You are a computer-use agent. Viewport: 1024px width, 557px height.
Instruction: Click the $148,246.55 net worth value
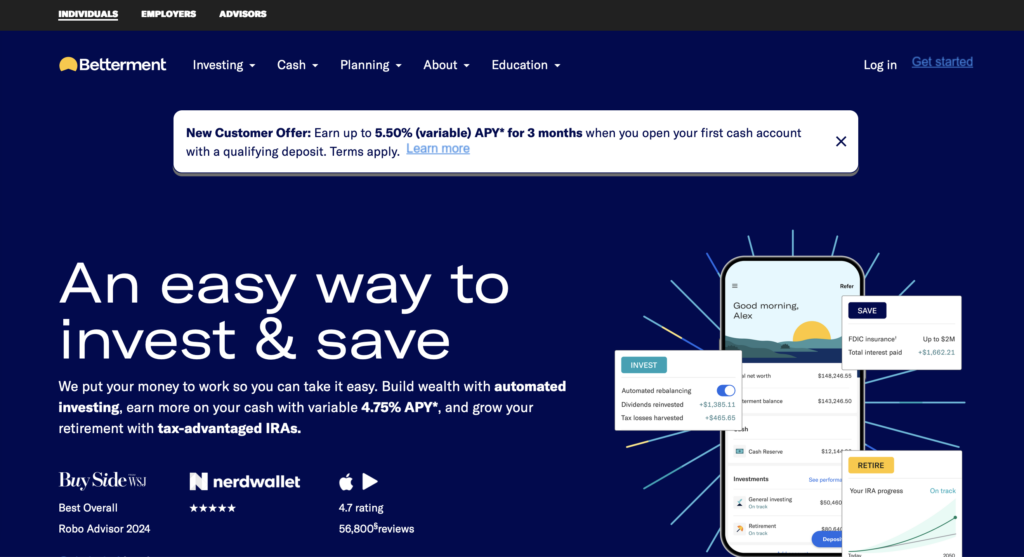(835, 376)
